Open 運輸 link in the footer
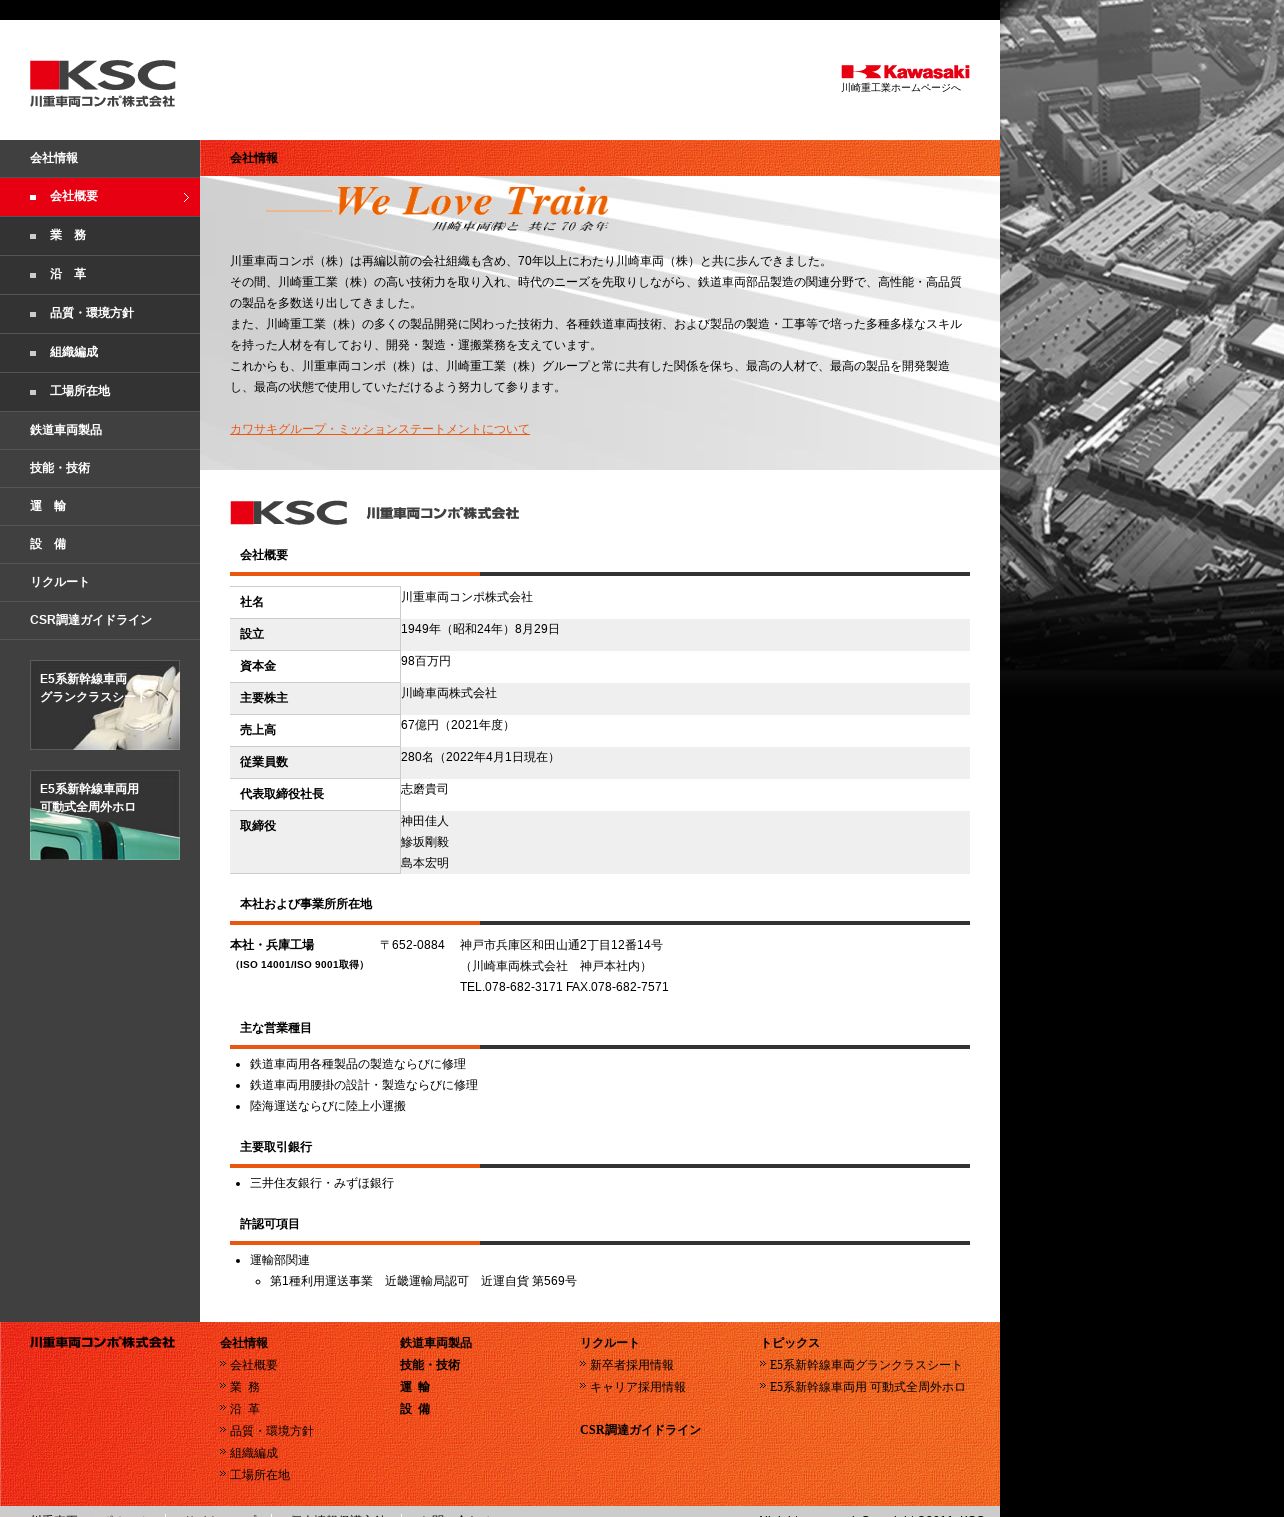The image size is (1284, 1517). pos(415,1387)
